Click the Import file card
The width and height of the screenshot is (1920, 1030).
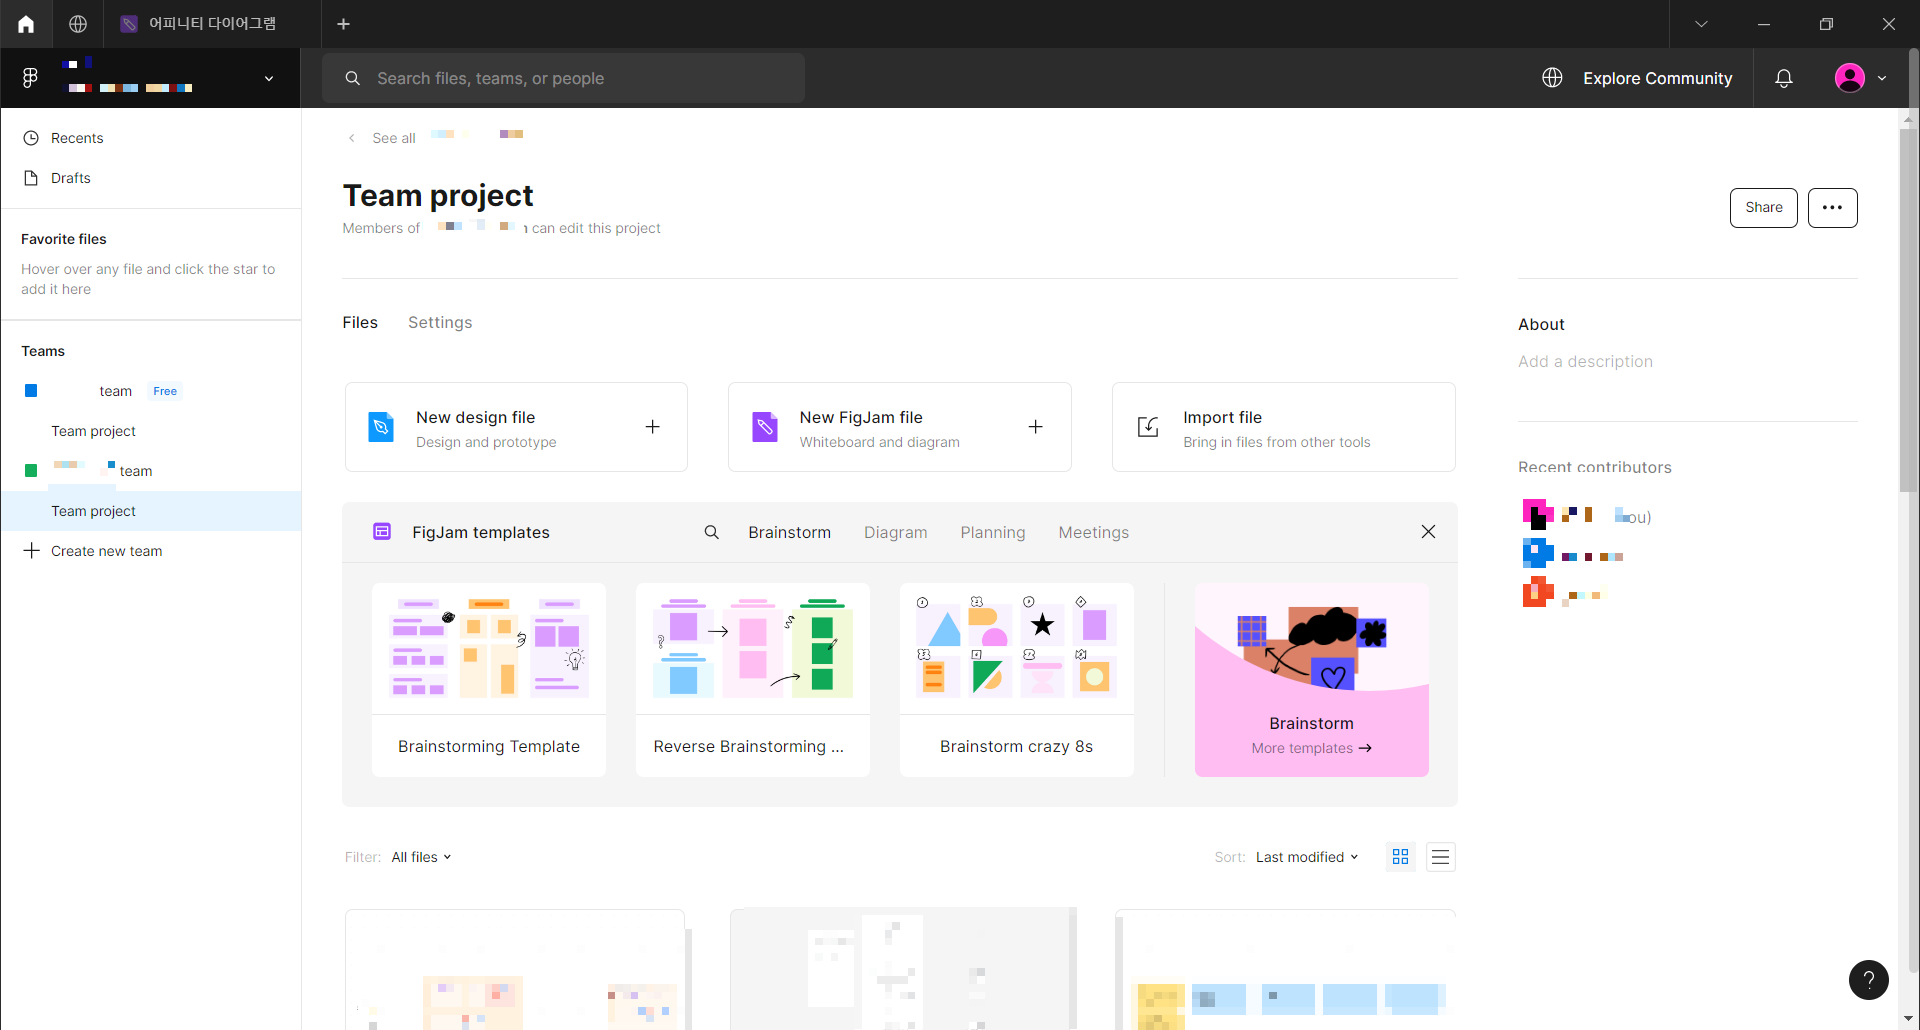1284,427
